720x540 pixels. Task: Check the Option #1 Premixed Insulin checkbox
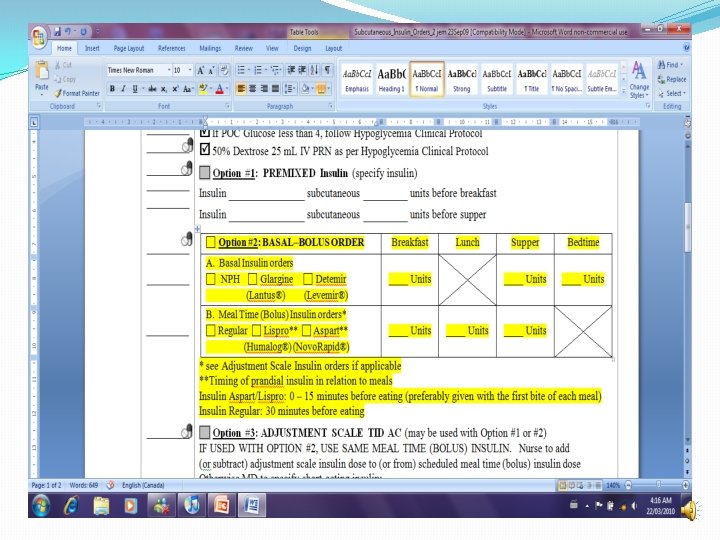tap(205, 173)
